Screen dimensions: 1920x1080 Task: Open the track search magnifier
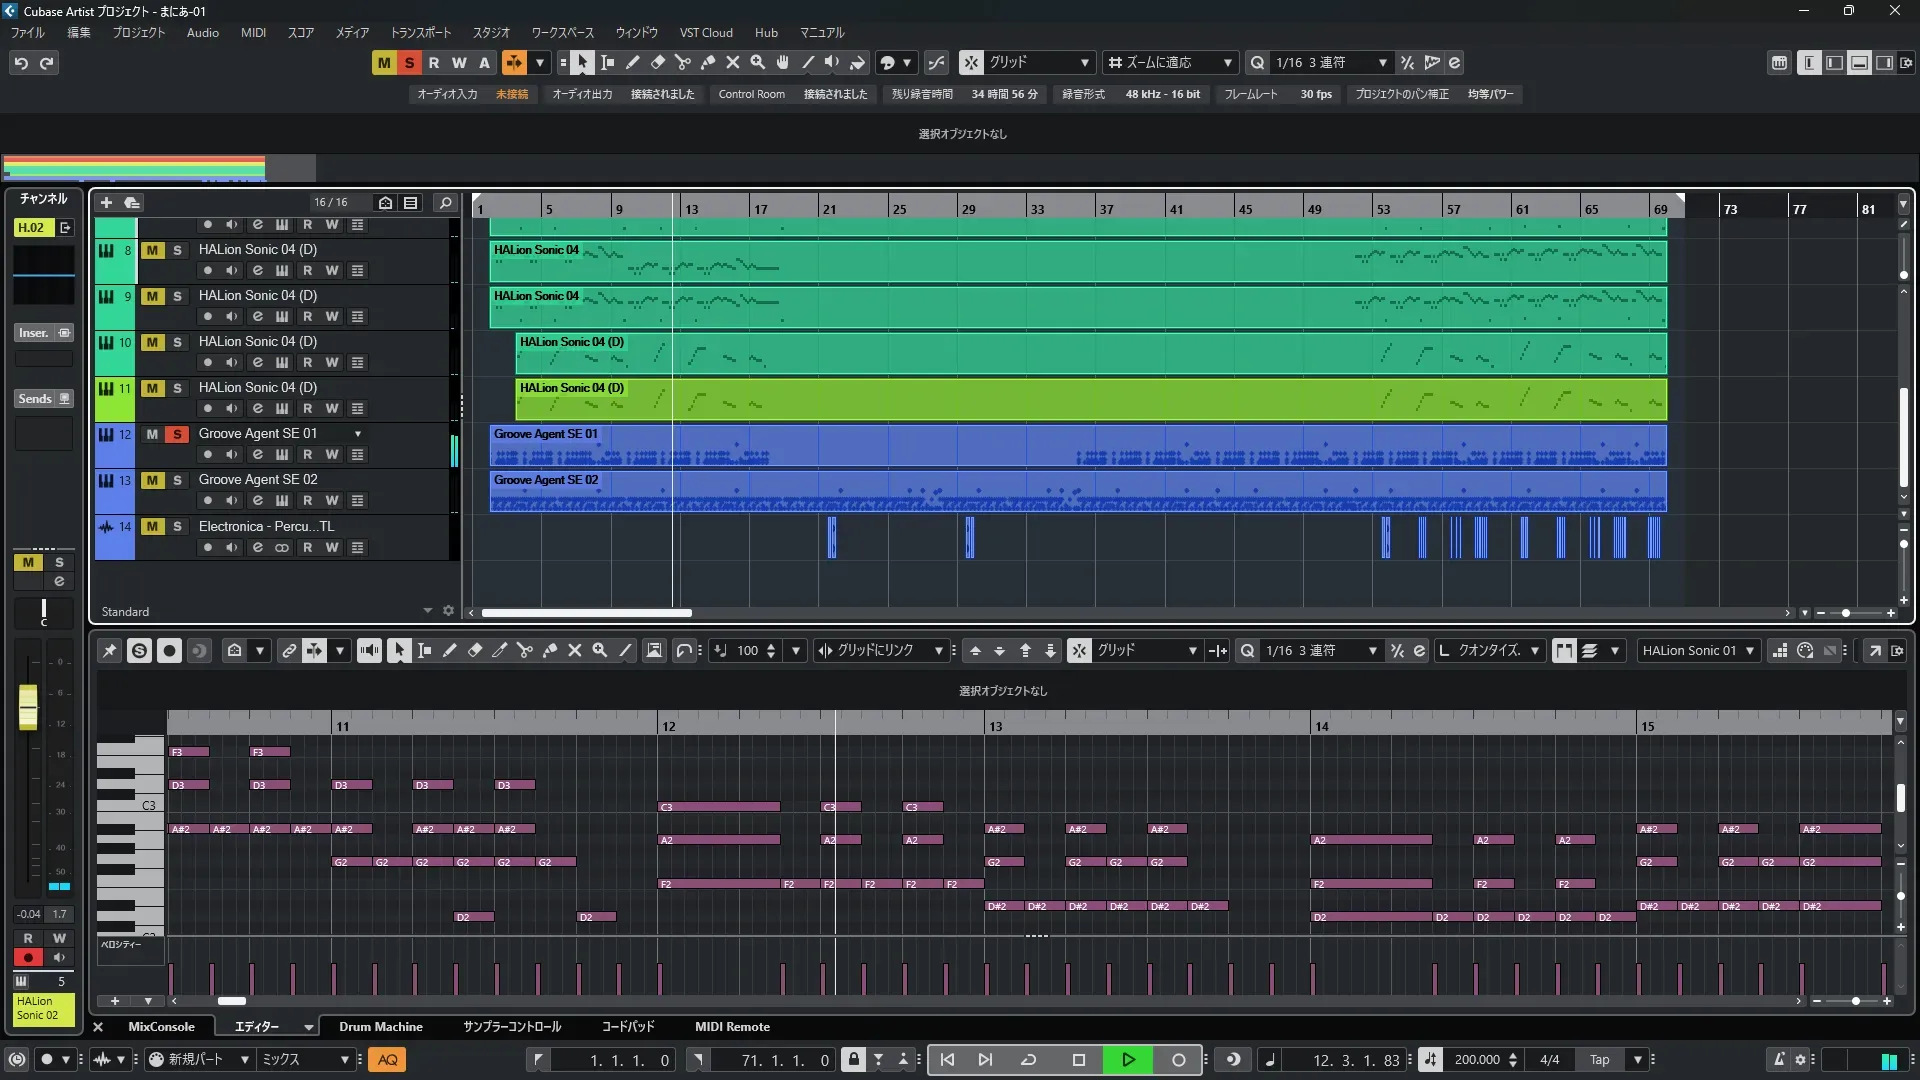click(446, 202)
